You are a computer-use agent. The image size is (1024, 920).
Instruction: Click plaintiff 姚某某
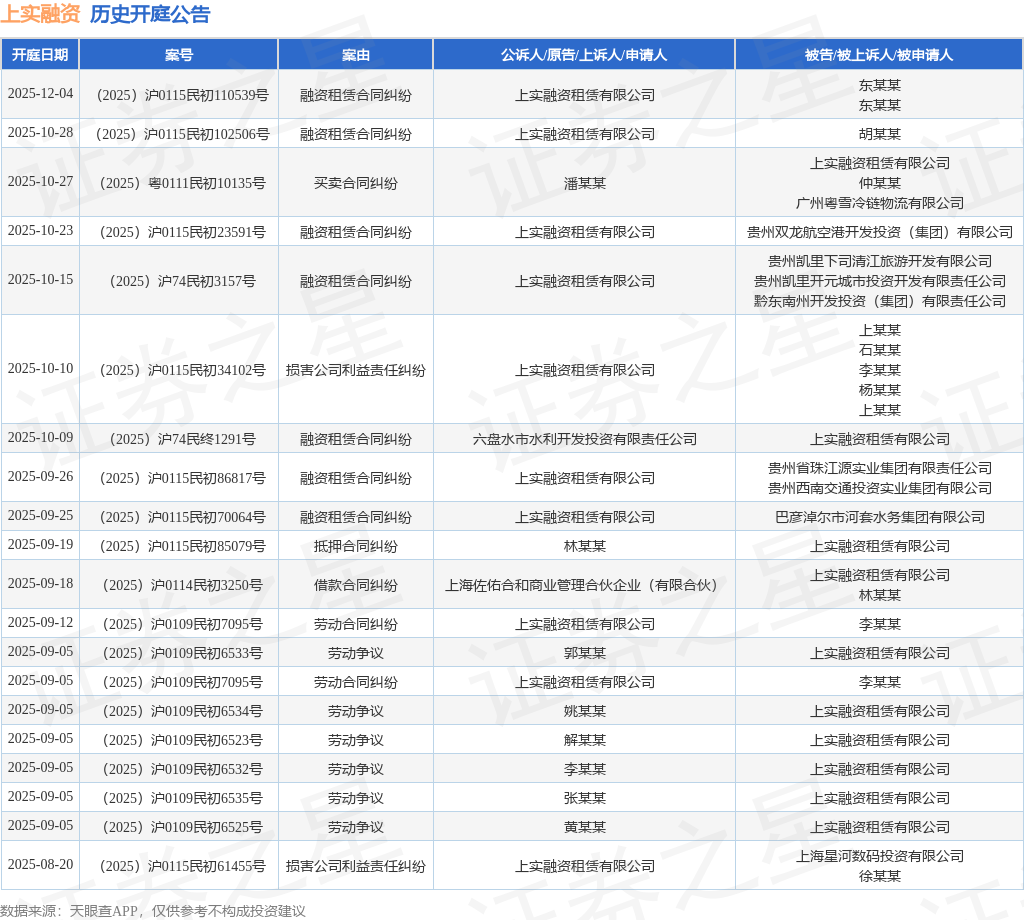pyautogui.click(x=584, y=712)
